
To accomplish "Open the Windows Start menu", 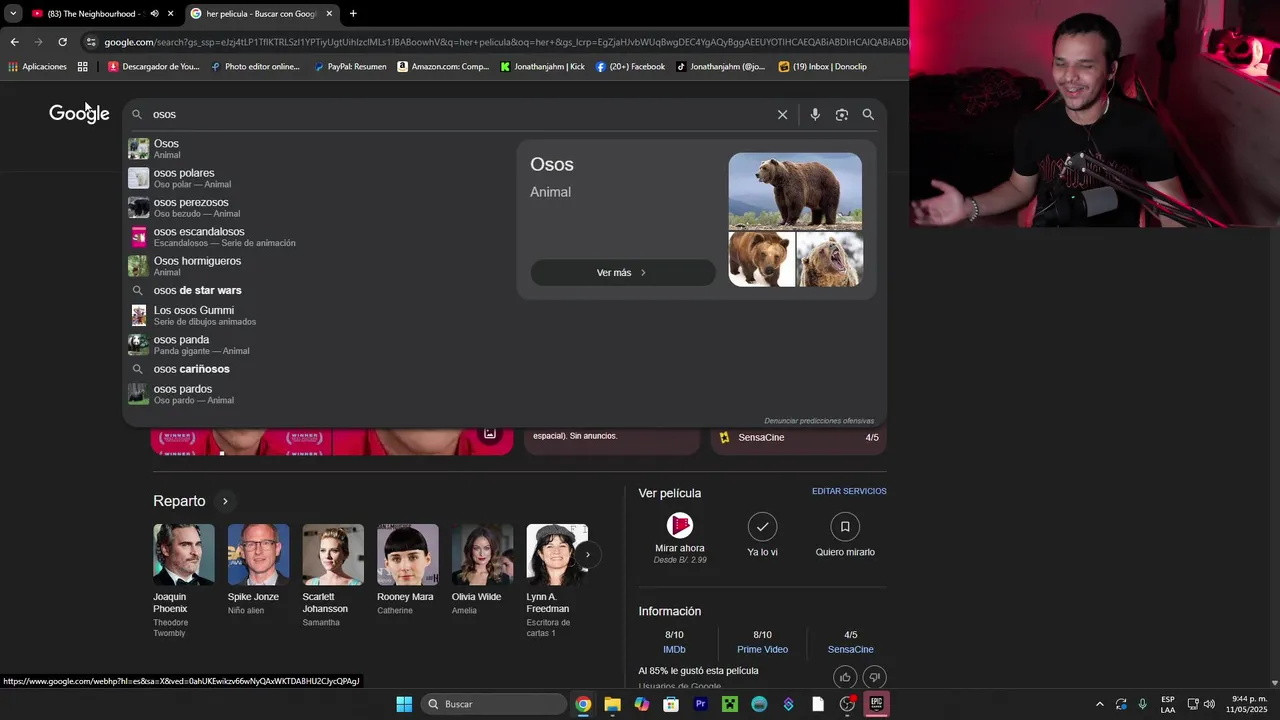I will [x=404, y=704].
